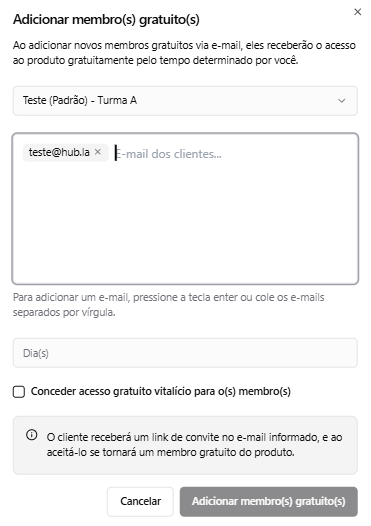Close the add free members dialog
Viewport: 371px width, 526px height.
coord(358,12)
